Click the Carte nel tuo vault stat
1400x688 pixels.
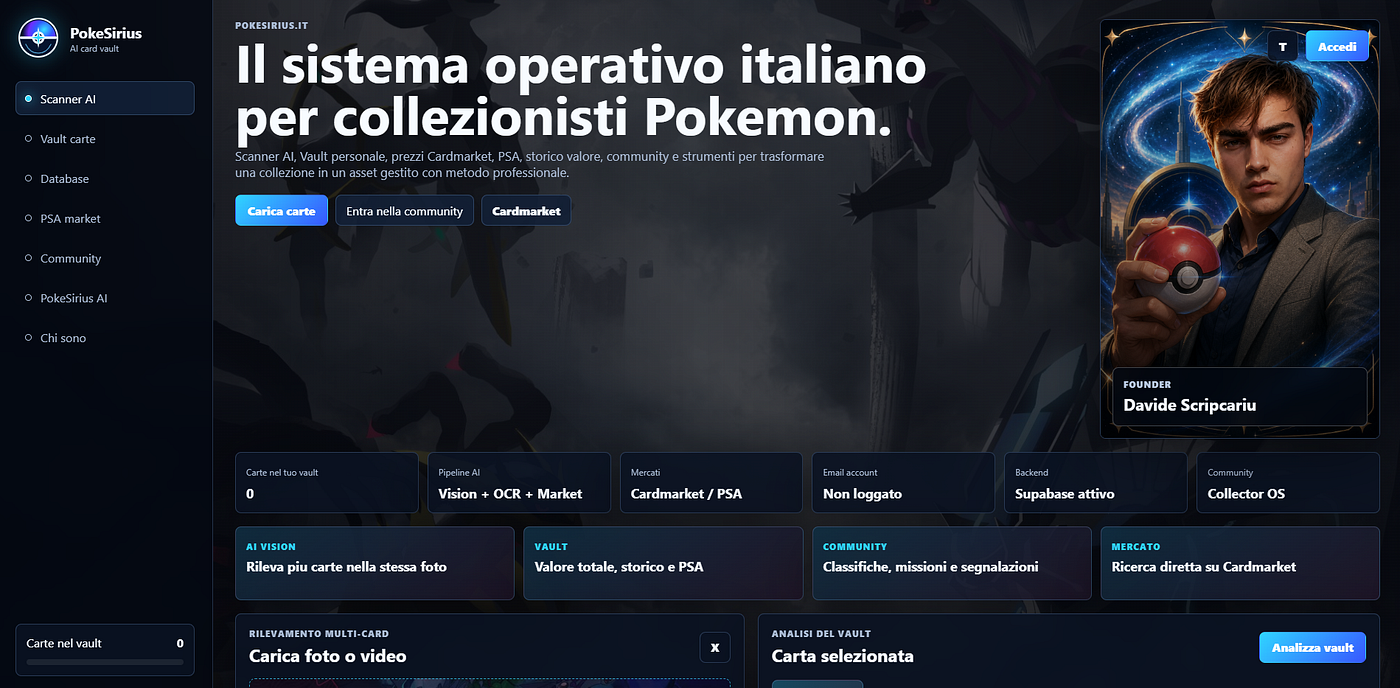(x=326, y=483)
